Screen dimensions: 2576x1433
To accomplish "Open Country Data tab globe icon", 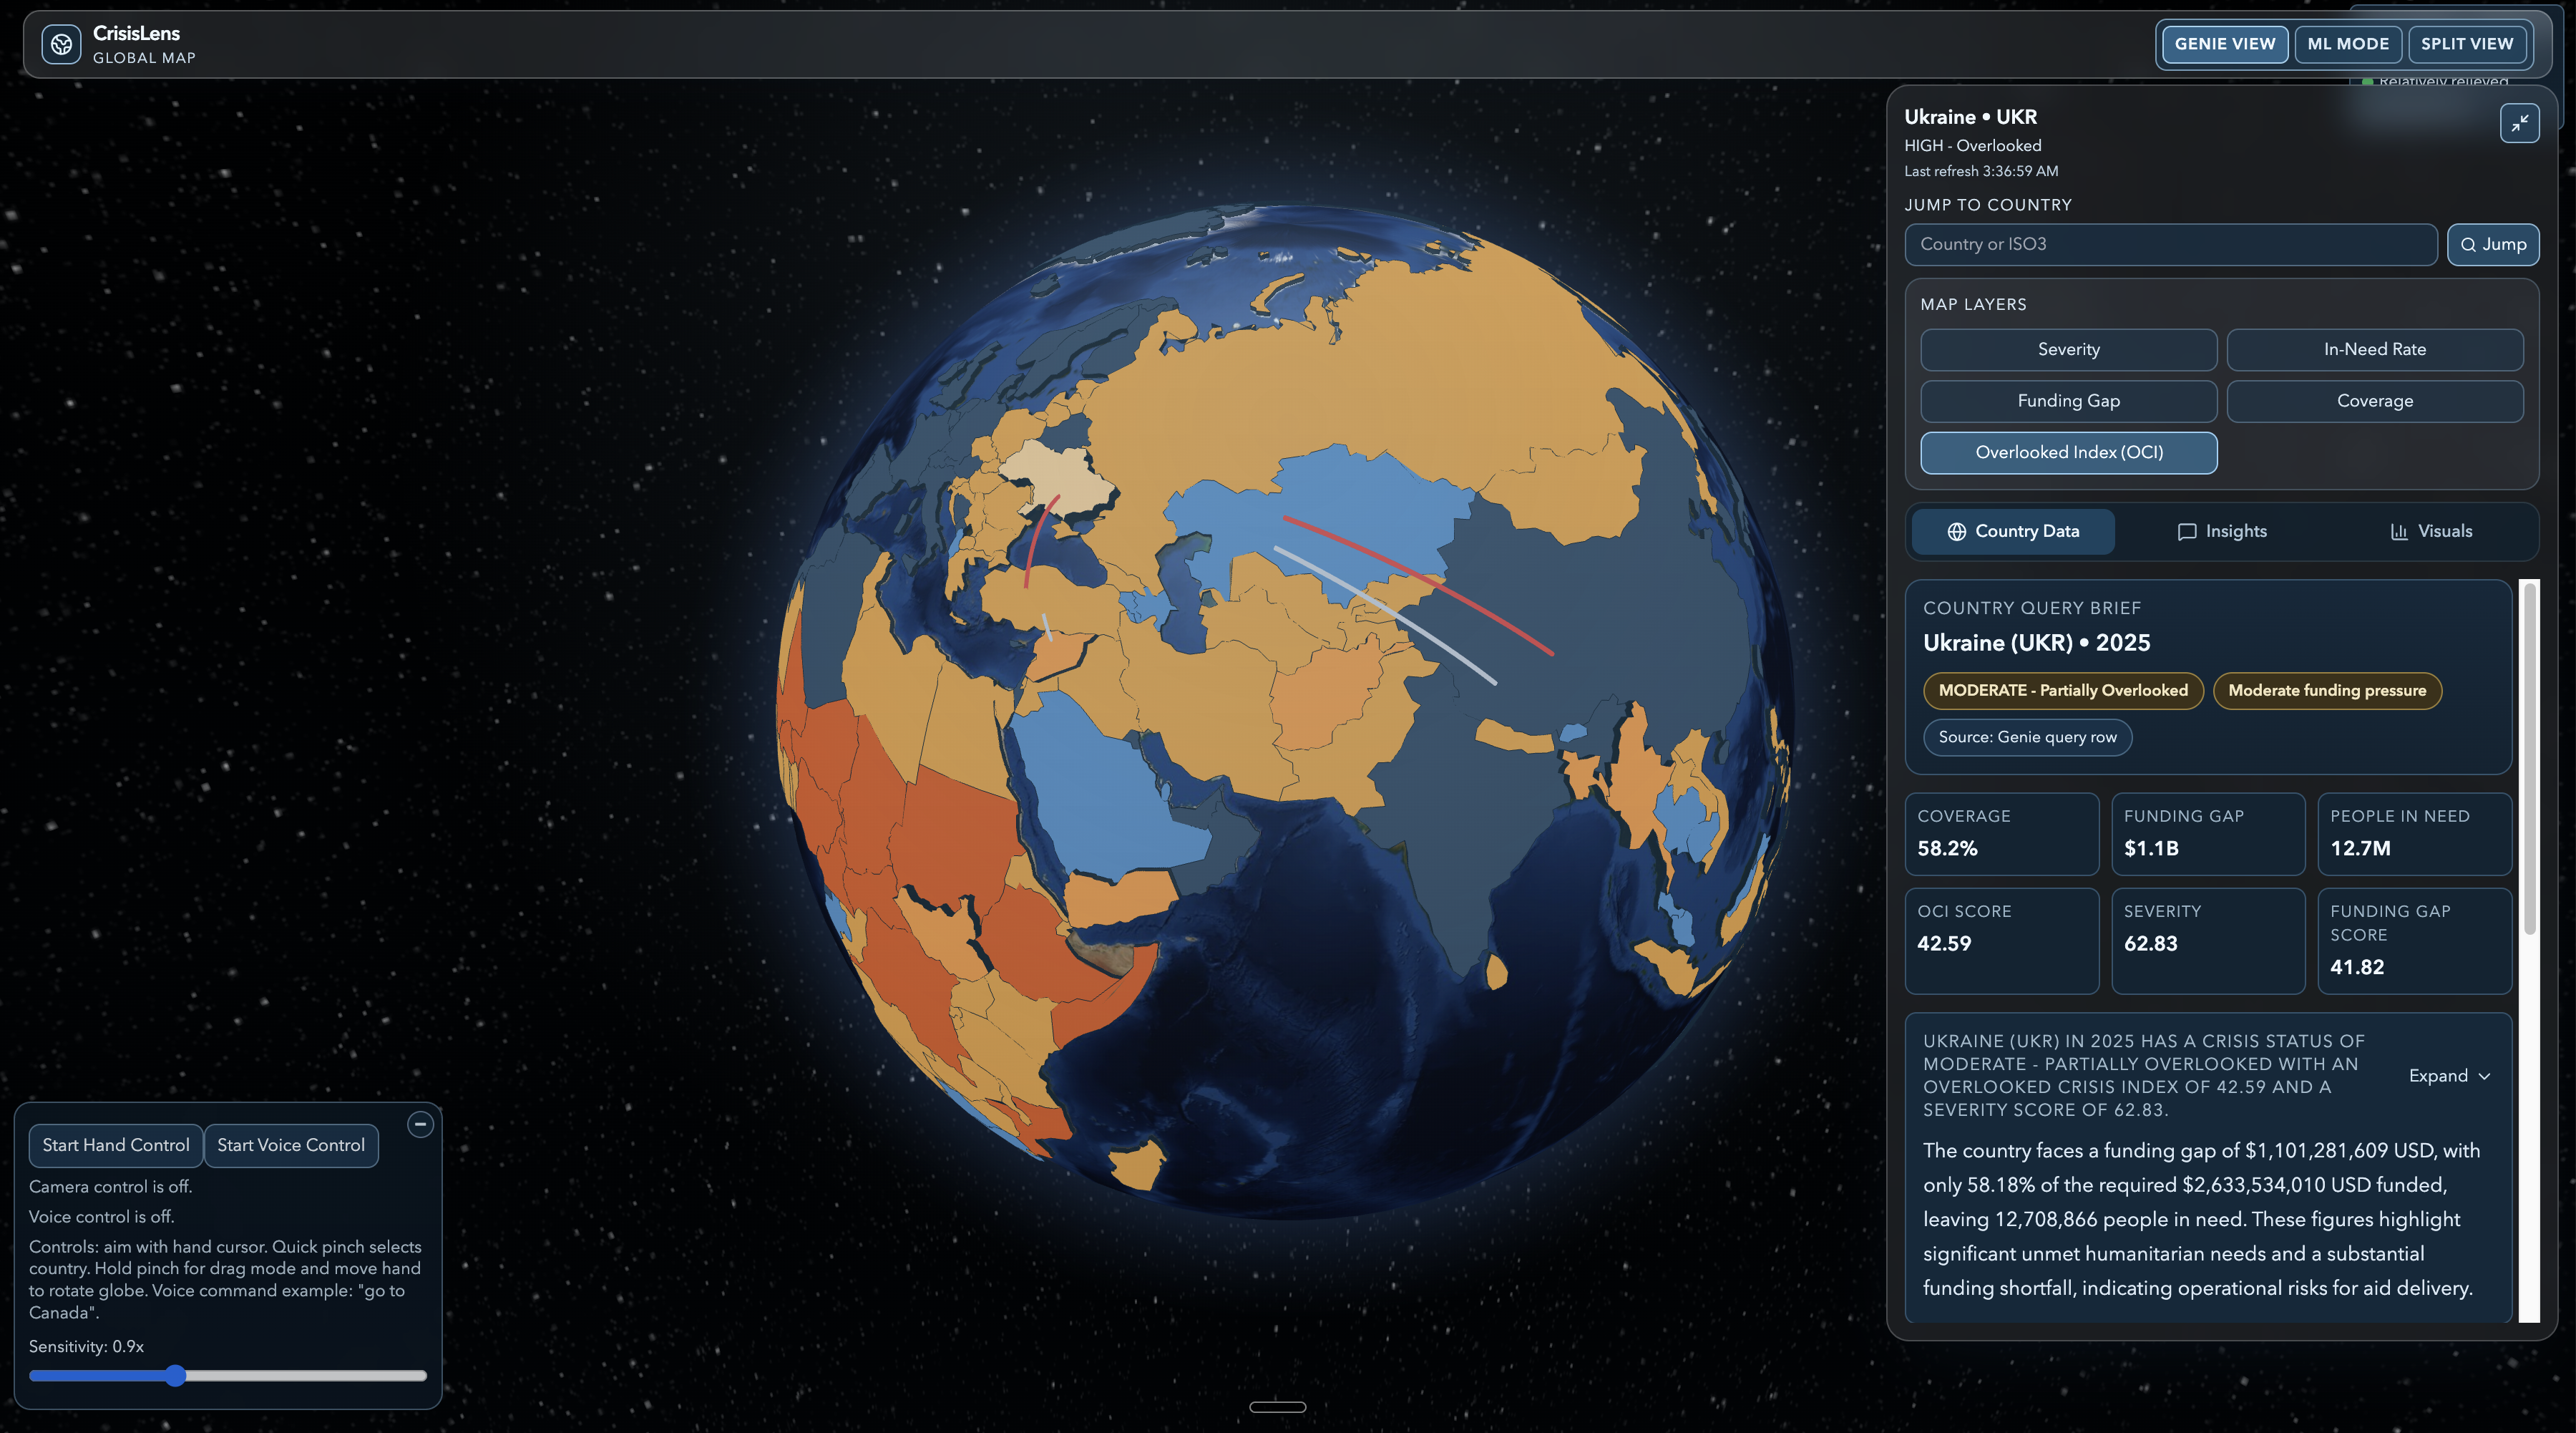I will point(1956,531).
